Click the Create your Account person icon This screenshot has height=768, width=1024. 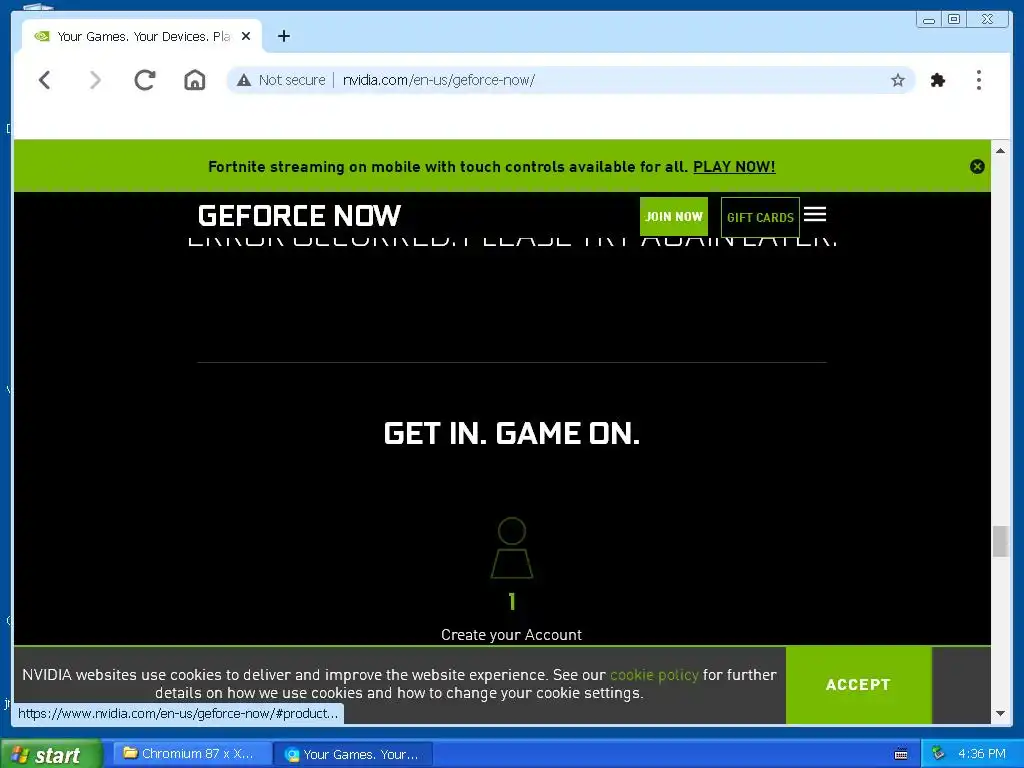pos(511,548)
